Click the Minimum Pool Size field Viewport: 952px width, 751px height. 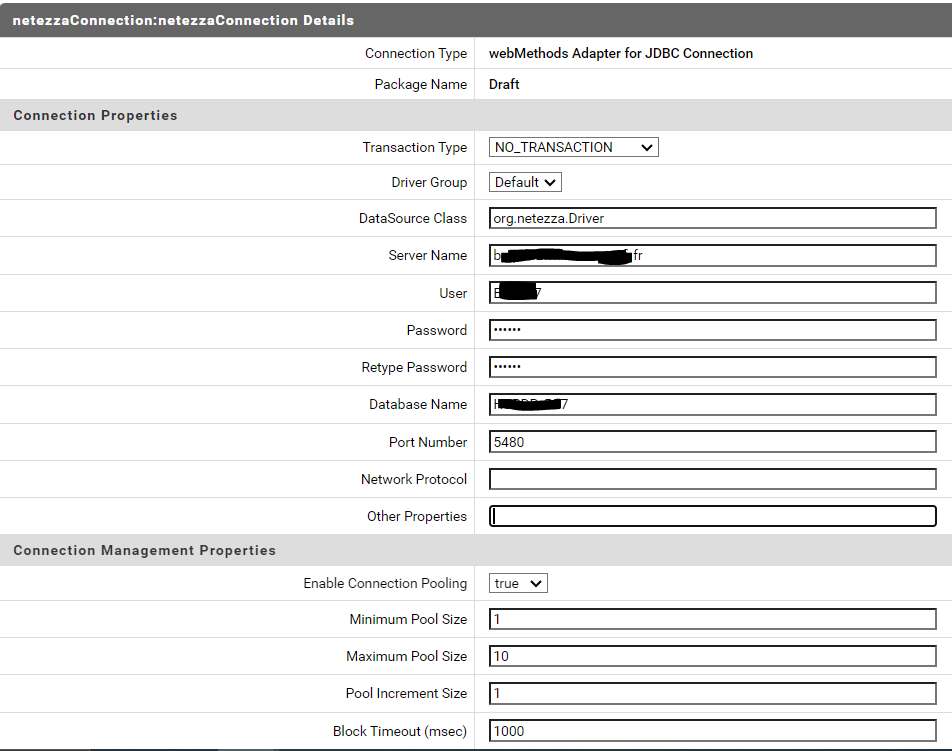712,619
